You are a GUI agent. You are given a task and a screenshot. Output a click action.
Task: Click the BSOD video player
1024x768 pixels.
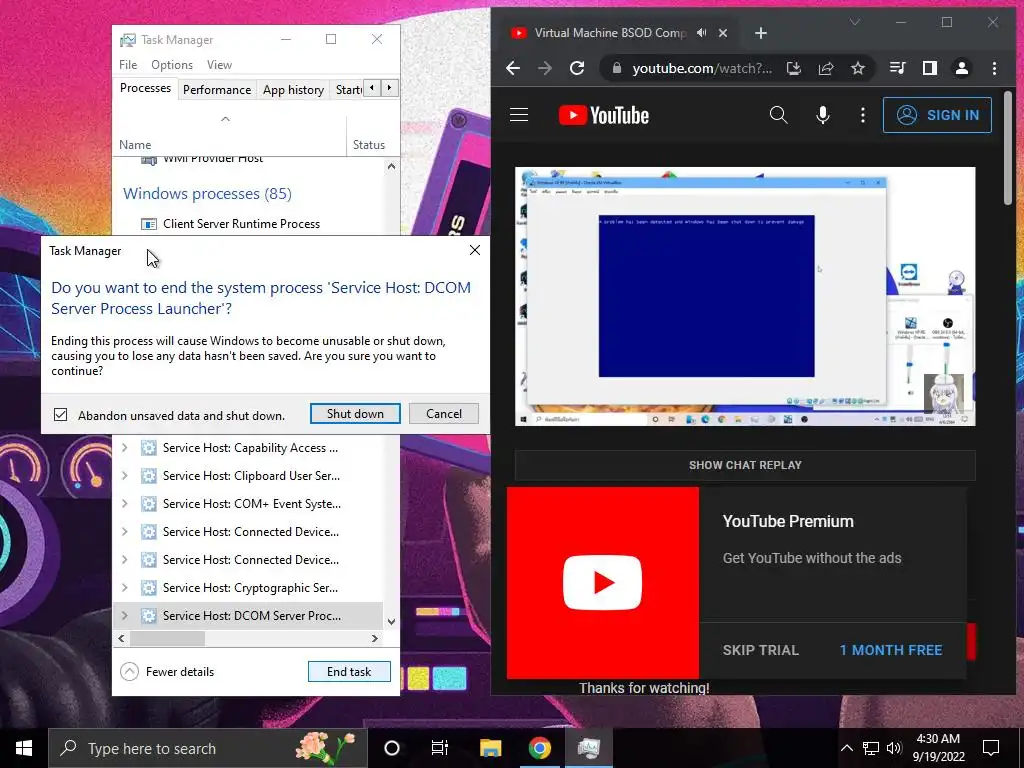coord(745,296)
